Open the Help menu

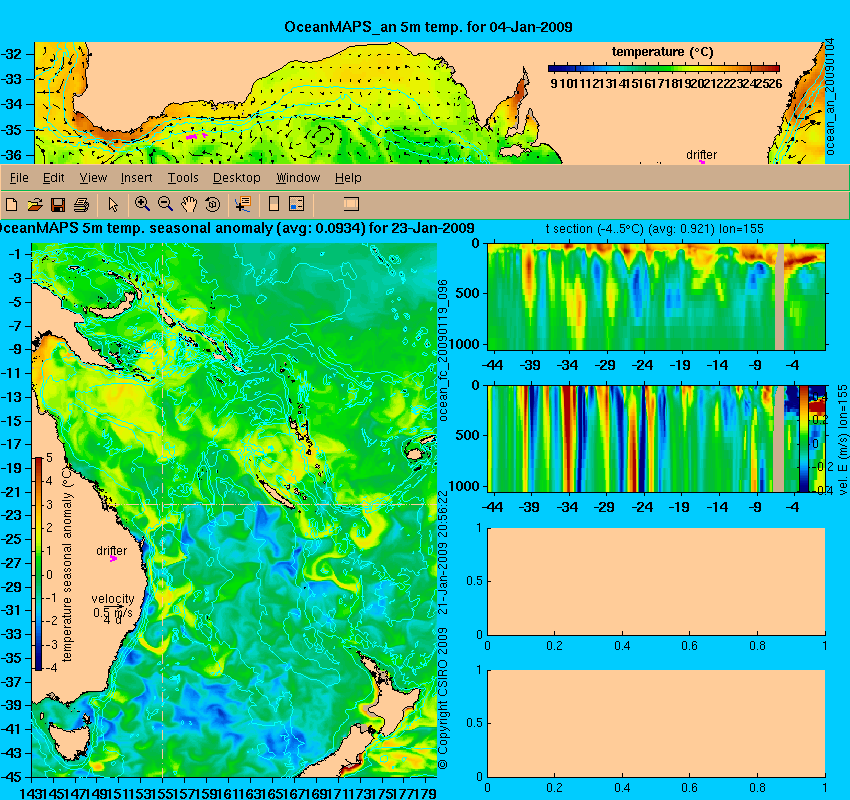(348, 178)
